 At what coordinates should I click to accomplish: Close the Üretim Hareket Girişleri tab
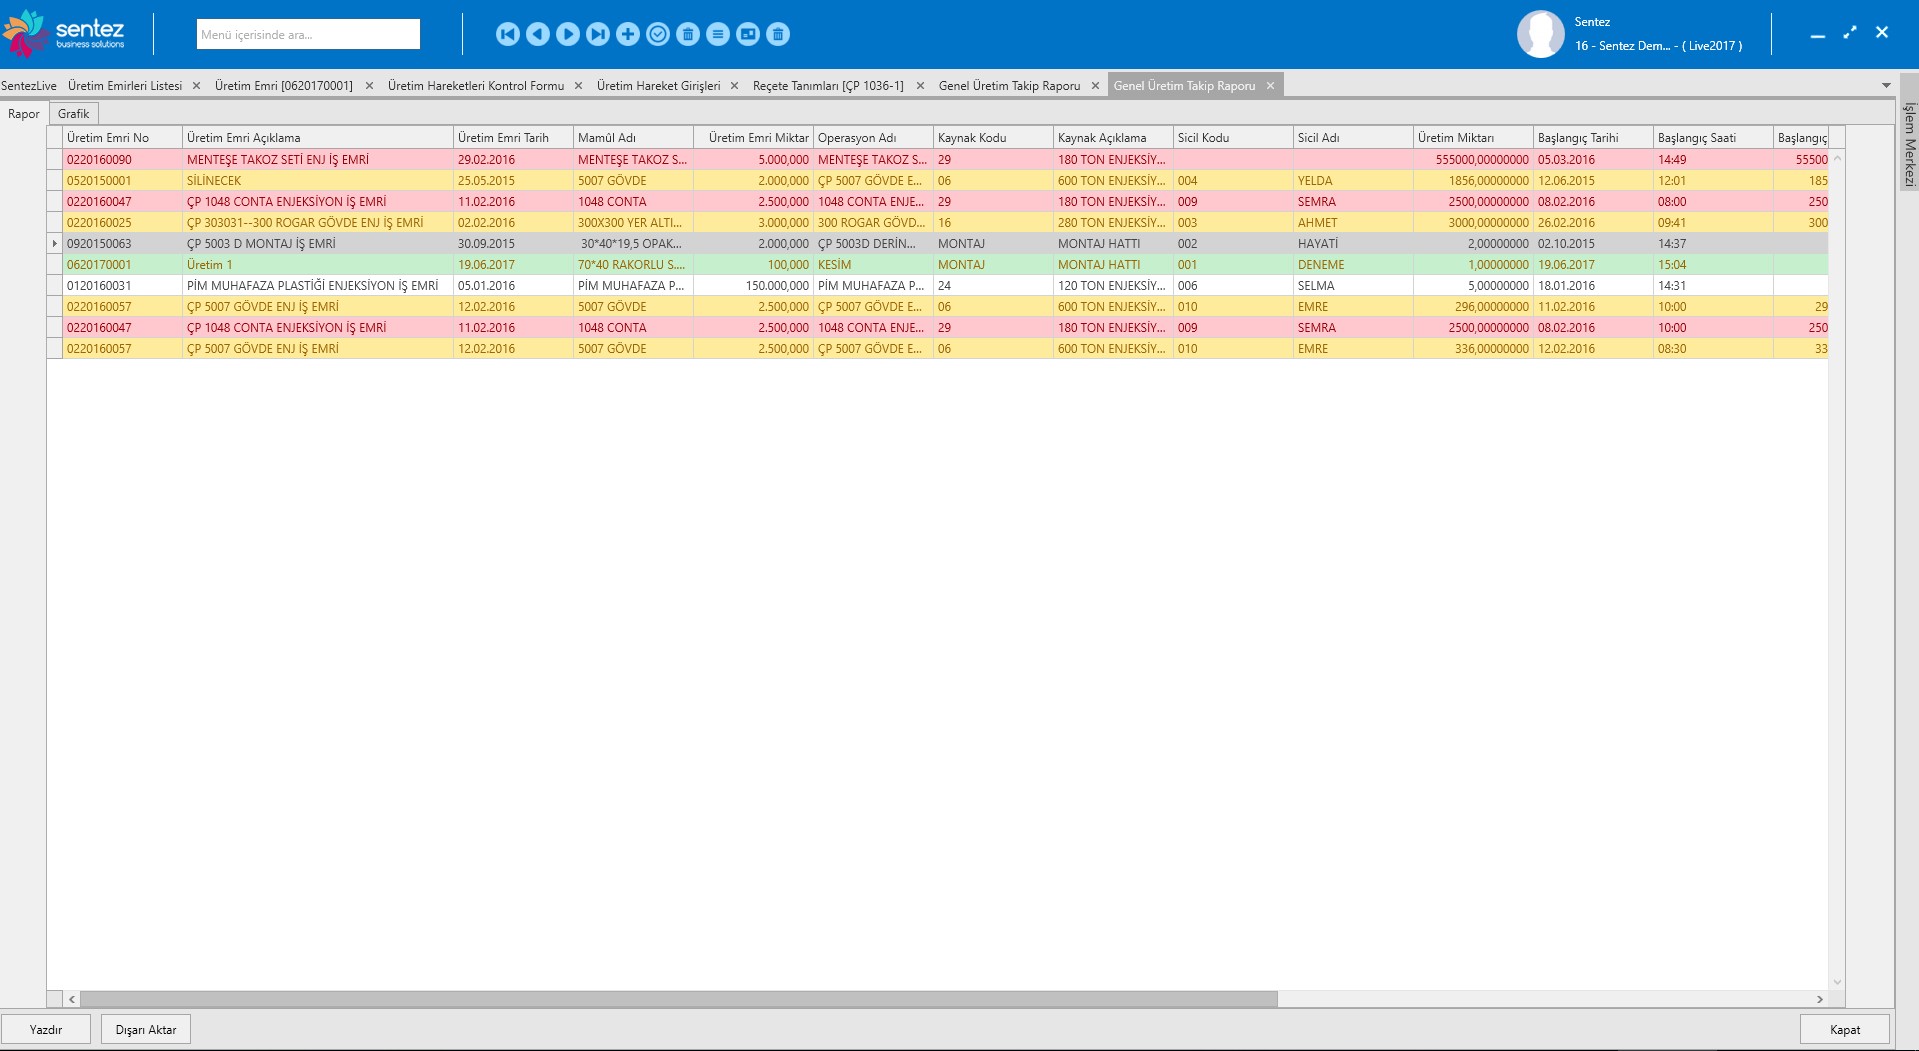pyautogui.click(x=734, y=86)
